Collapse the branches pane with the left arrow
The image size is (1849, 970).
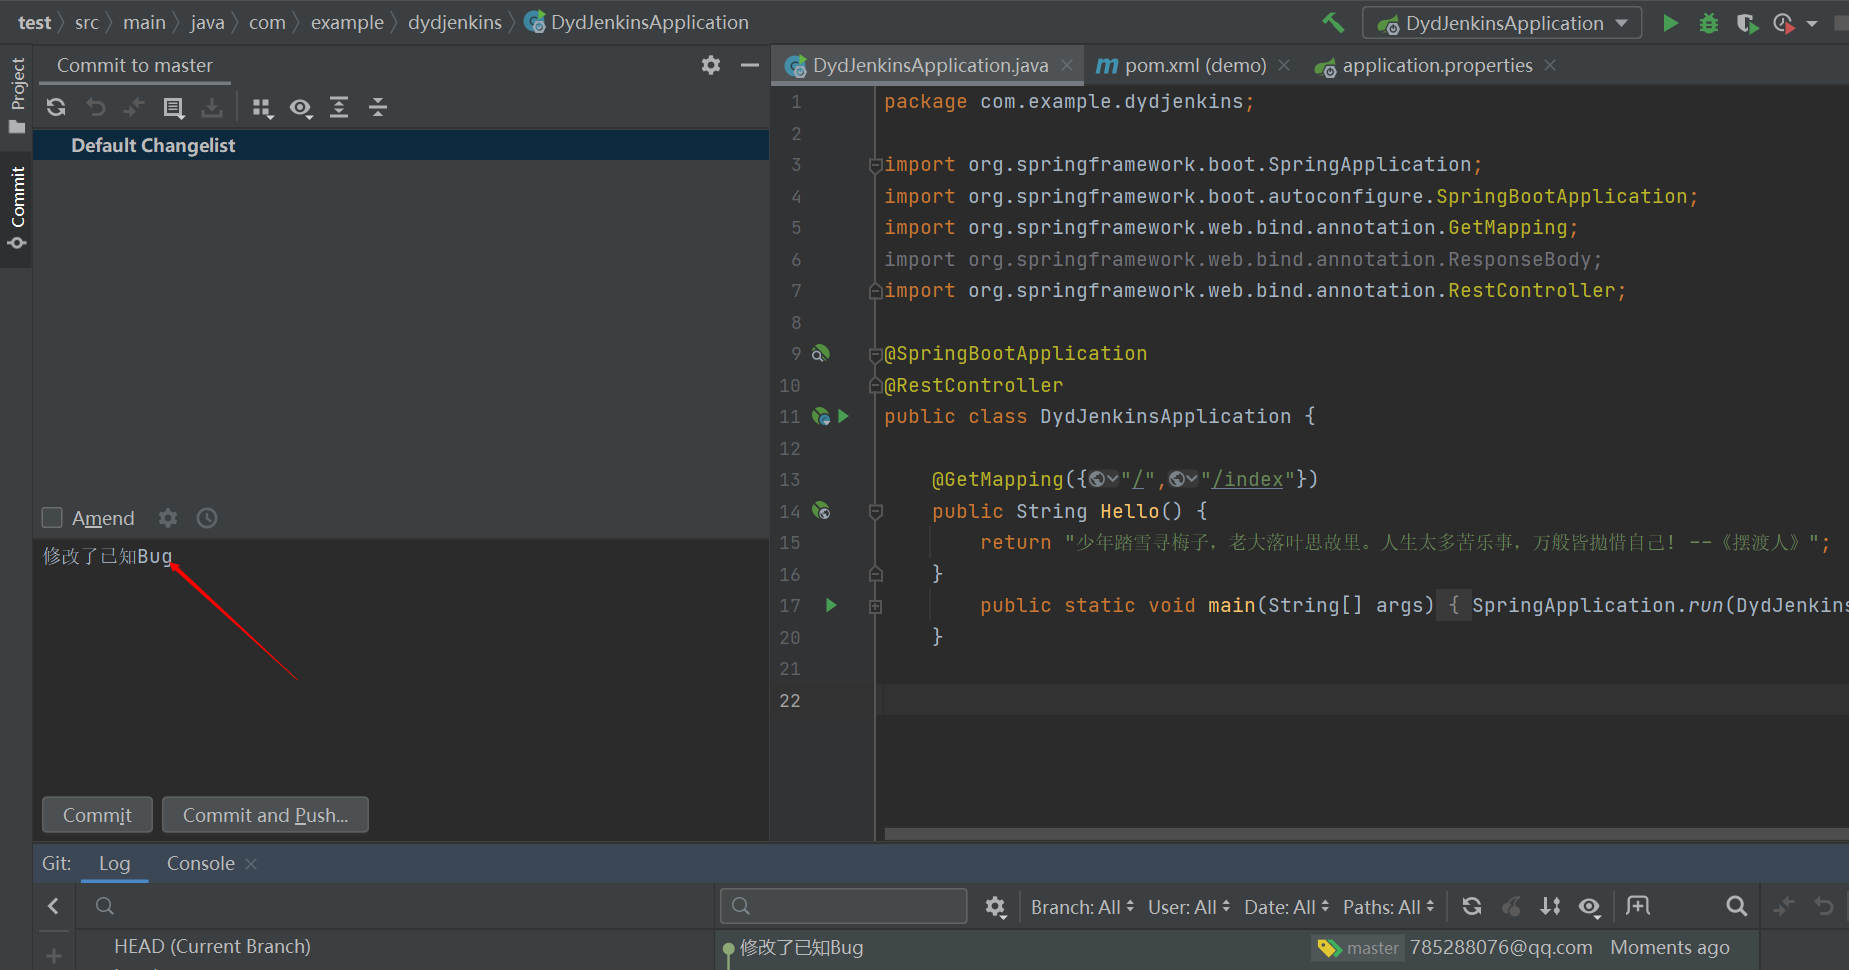pos(53,906)
